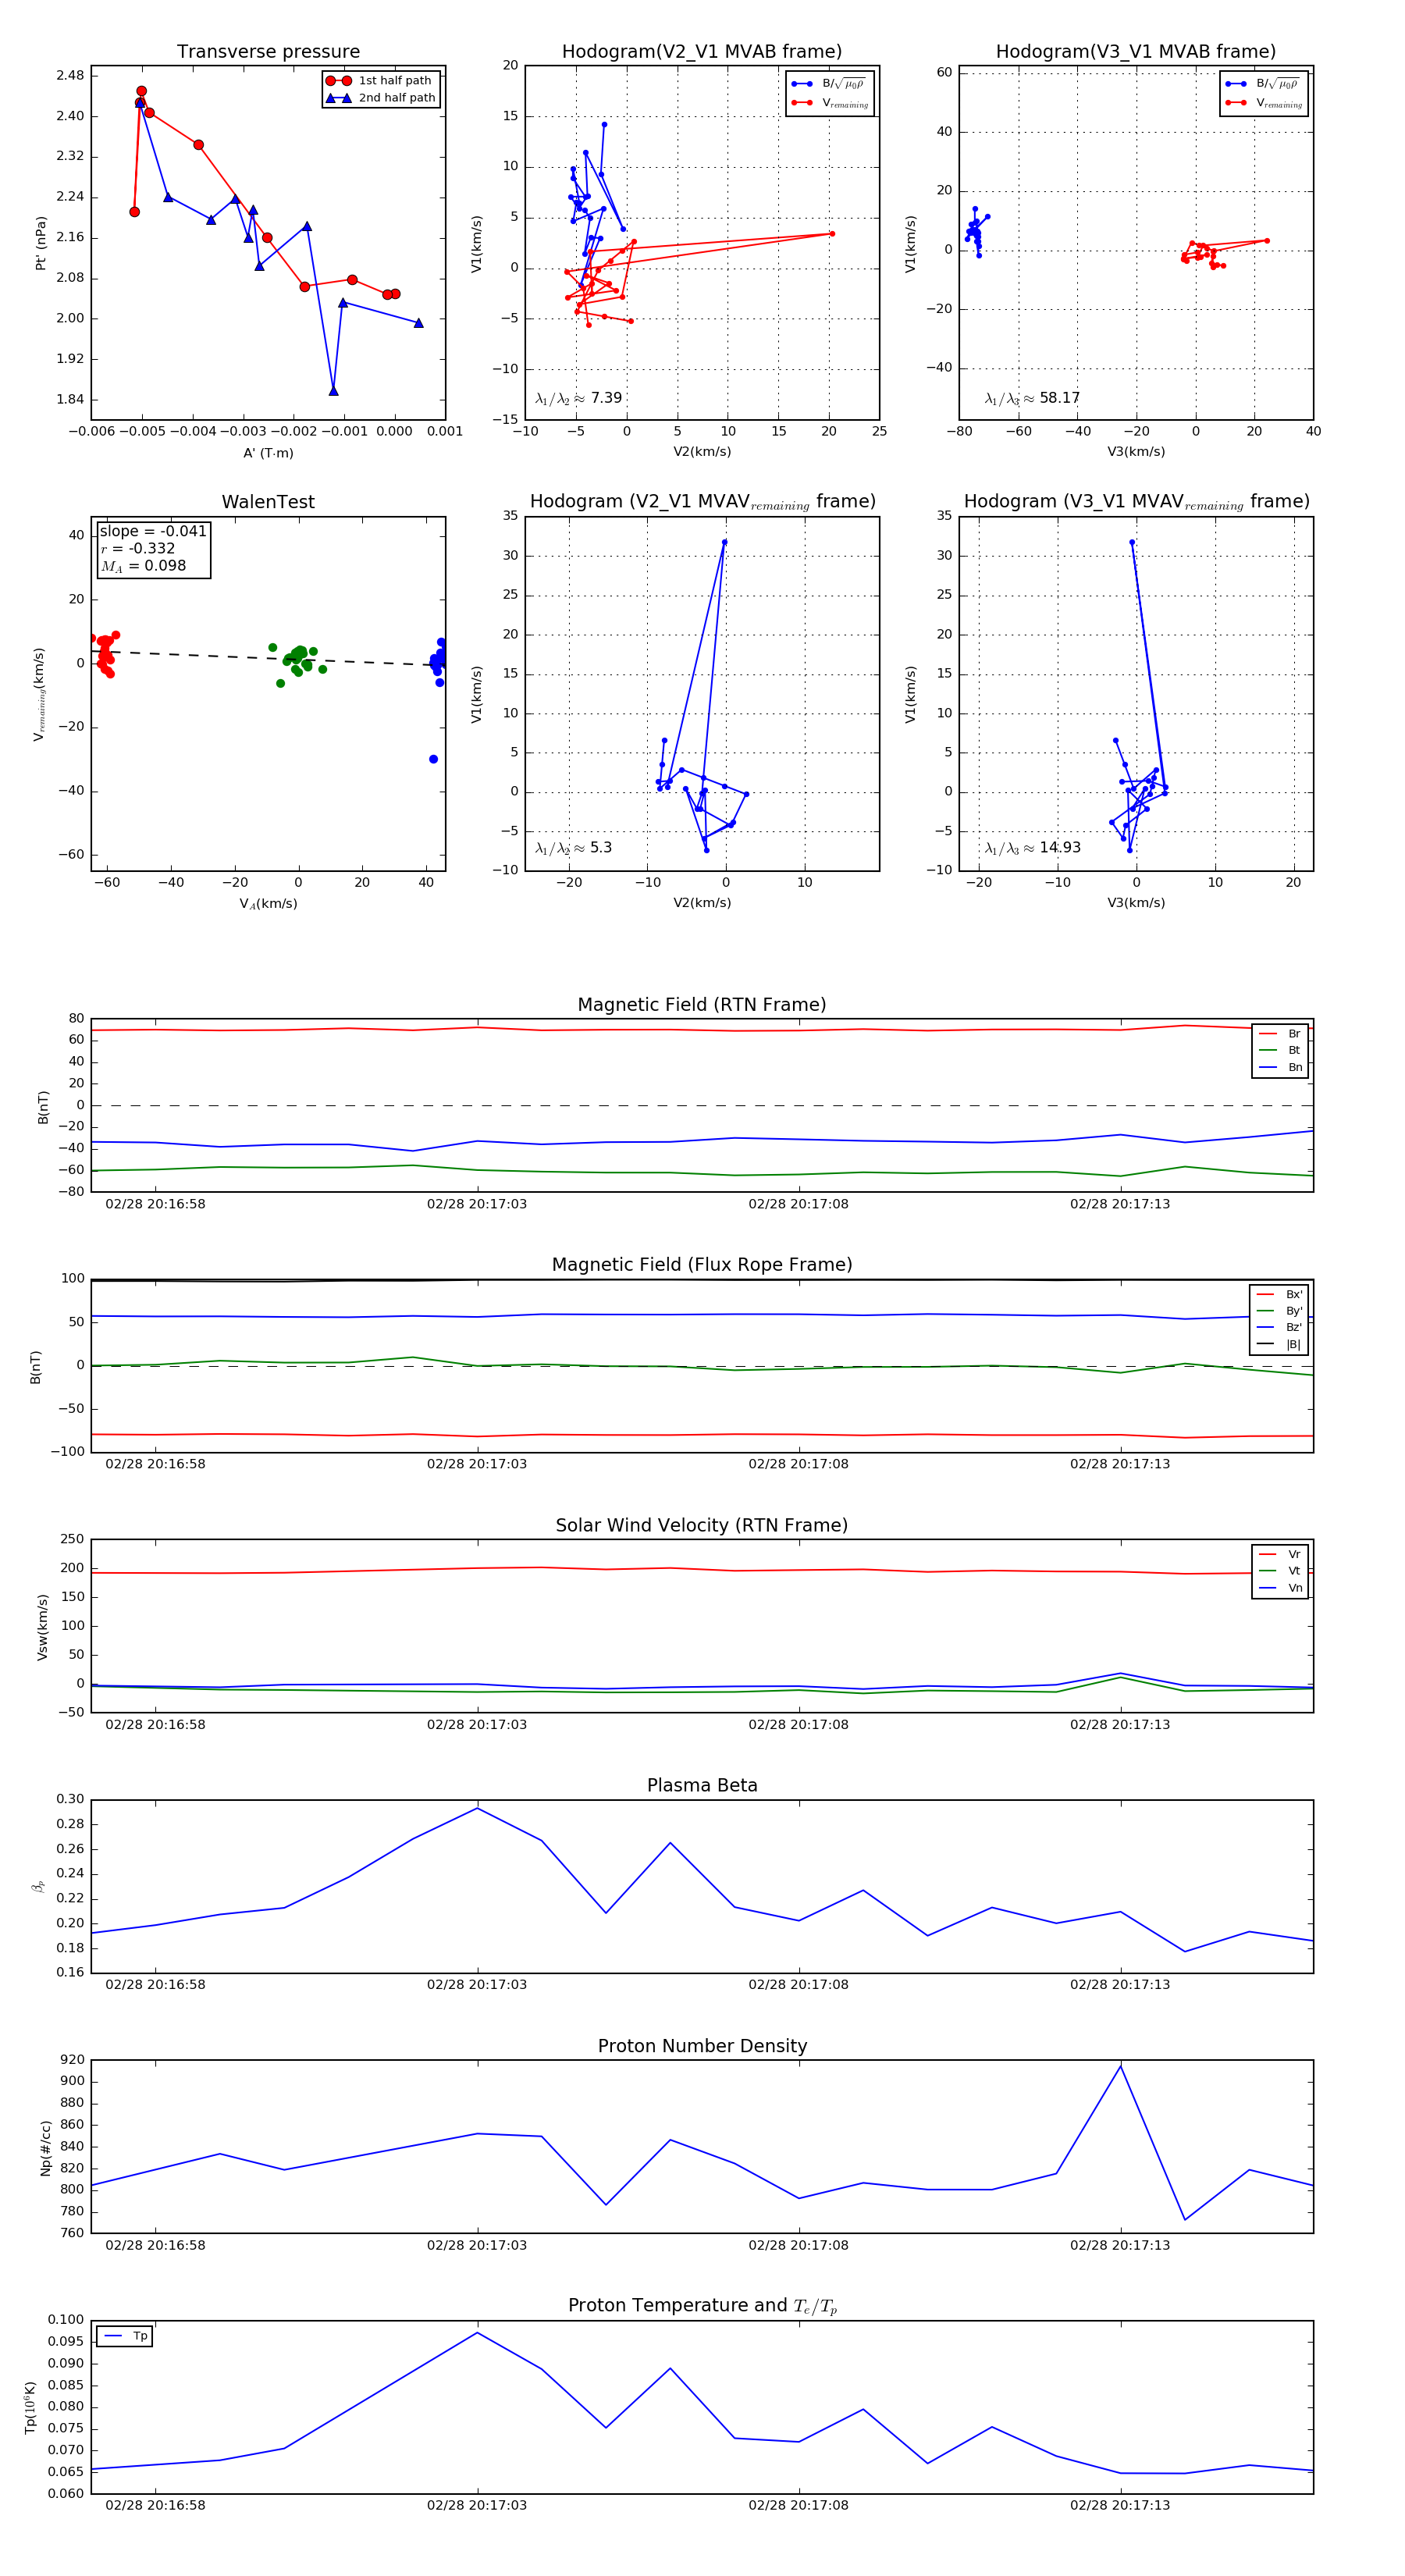
Task: Click the "A' (T·m)" x-axis label
Action: click(268, 453)
